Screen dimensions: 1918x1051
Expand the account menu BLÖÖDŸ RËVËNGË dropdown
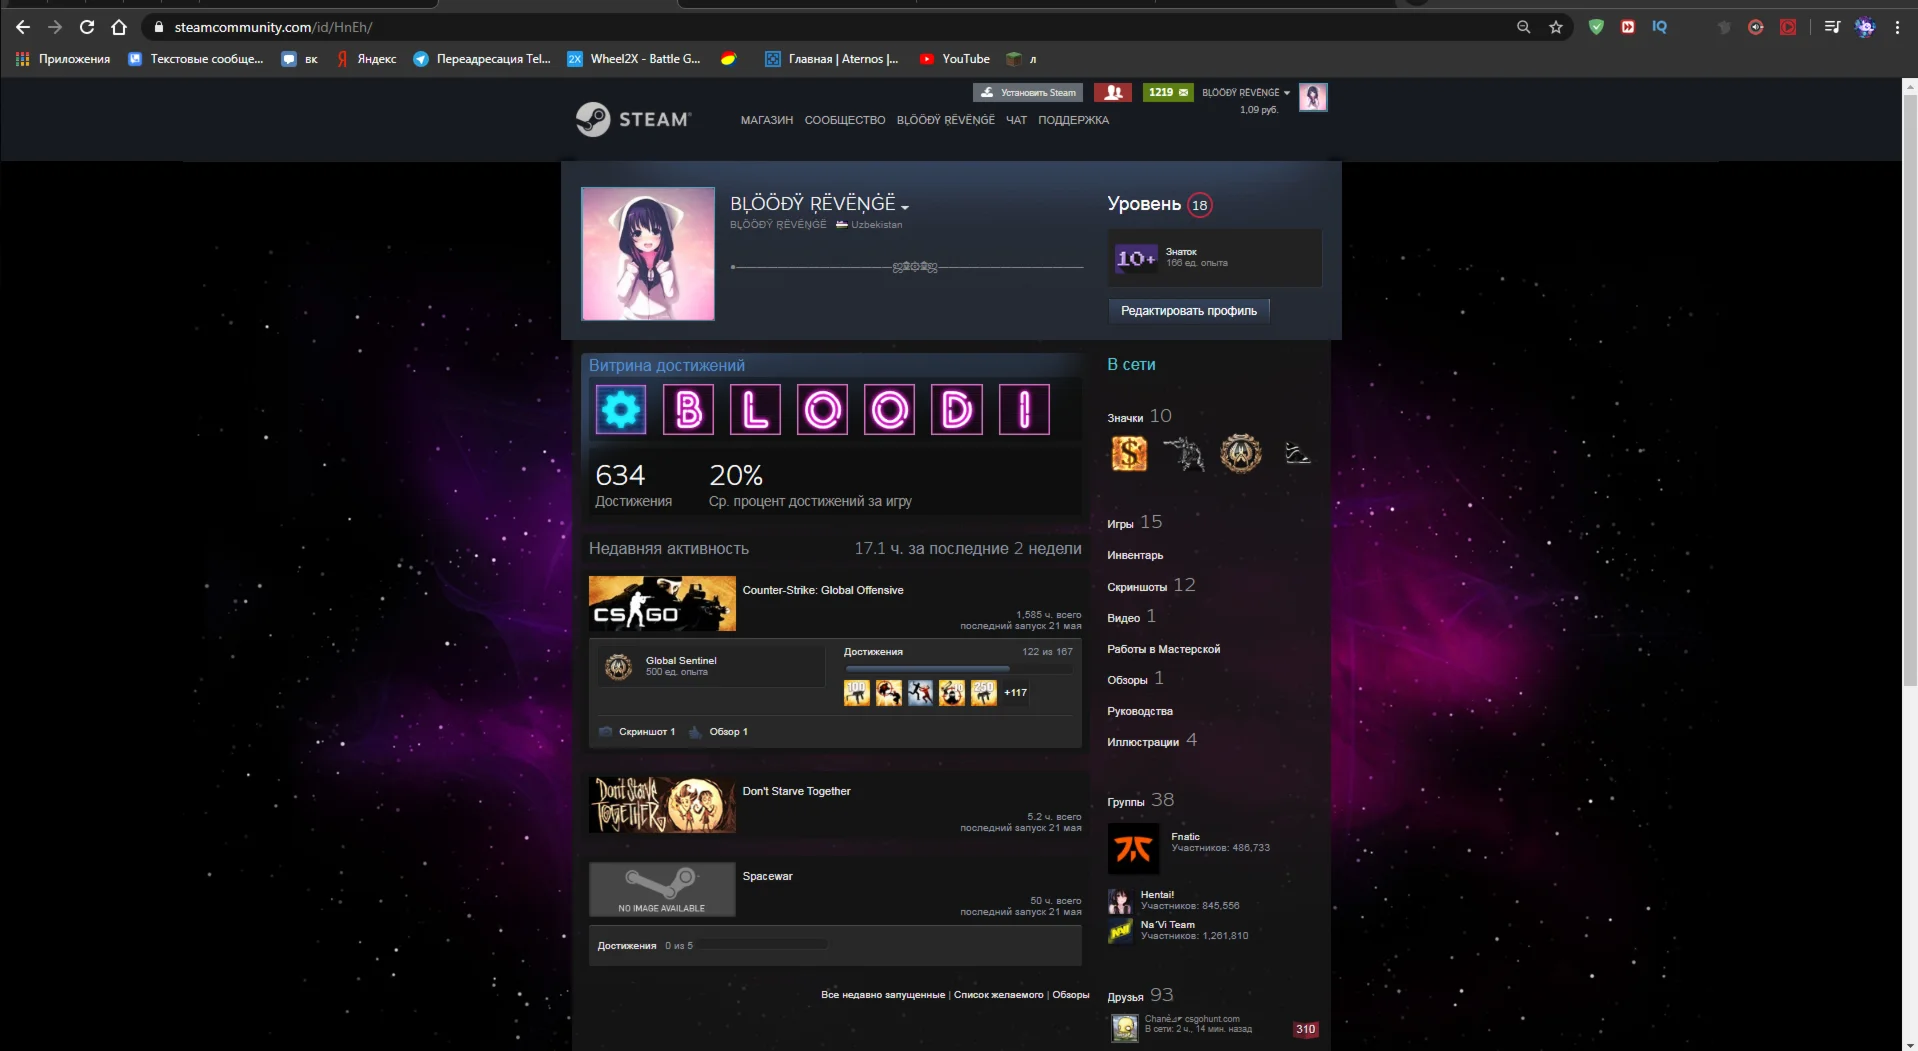tap(1246, 92)
